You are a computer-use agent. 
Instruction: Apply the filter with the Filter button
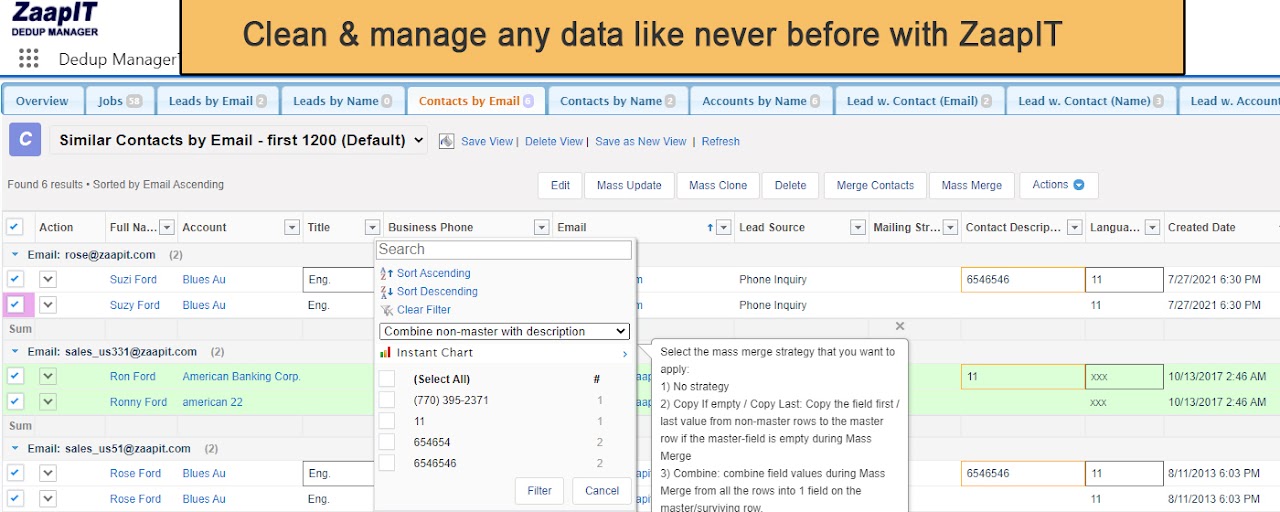(x=540, y=491)
